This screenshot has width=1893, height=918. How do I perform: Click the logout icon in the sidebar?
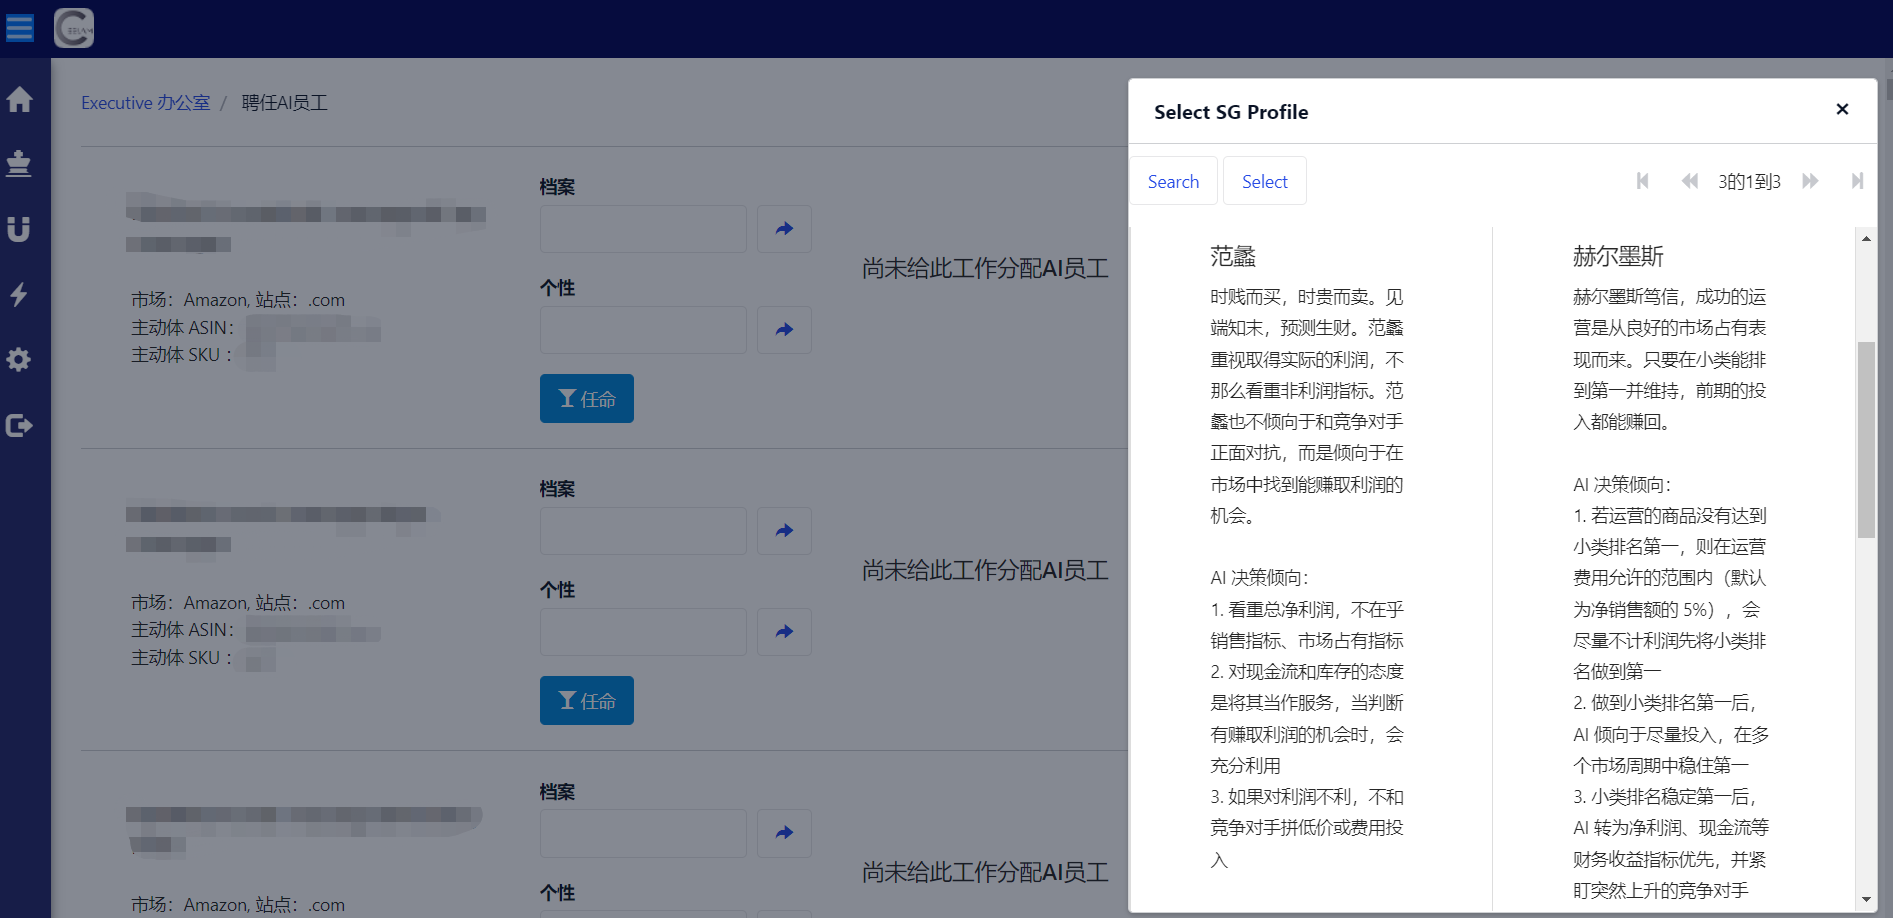[19, 426]
